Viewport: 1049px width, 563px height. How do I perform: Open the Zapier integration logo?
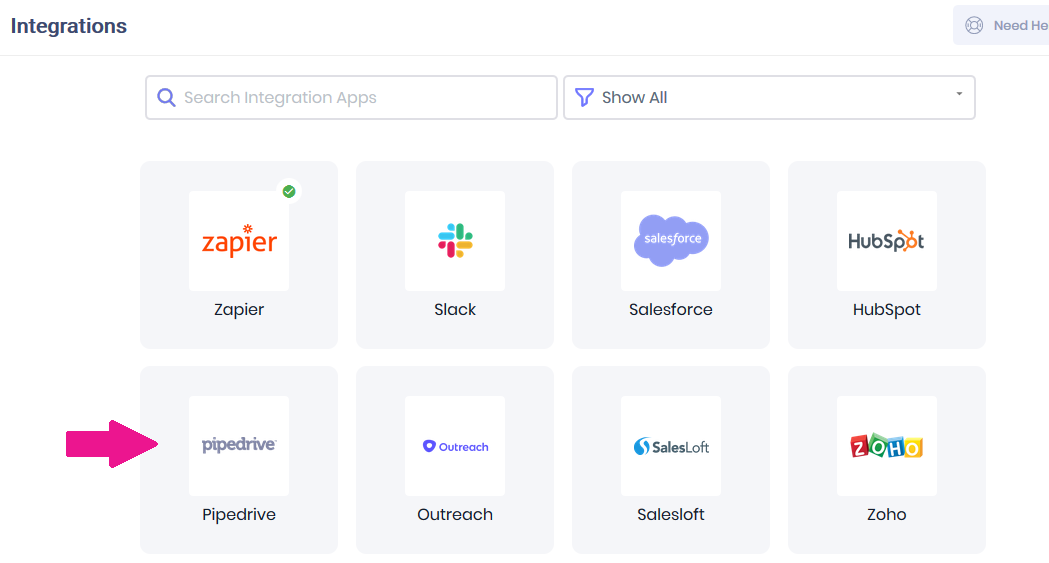(239, 241)
